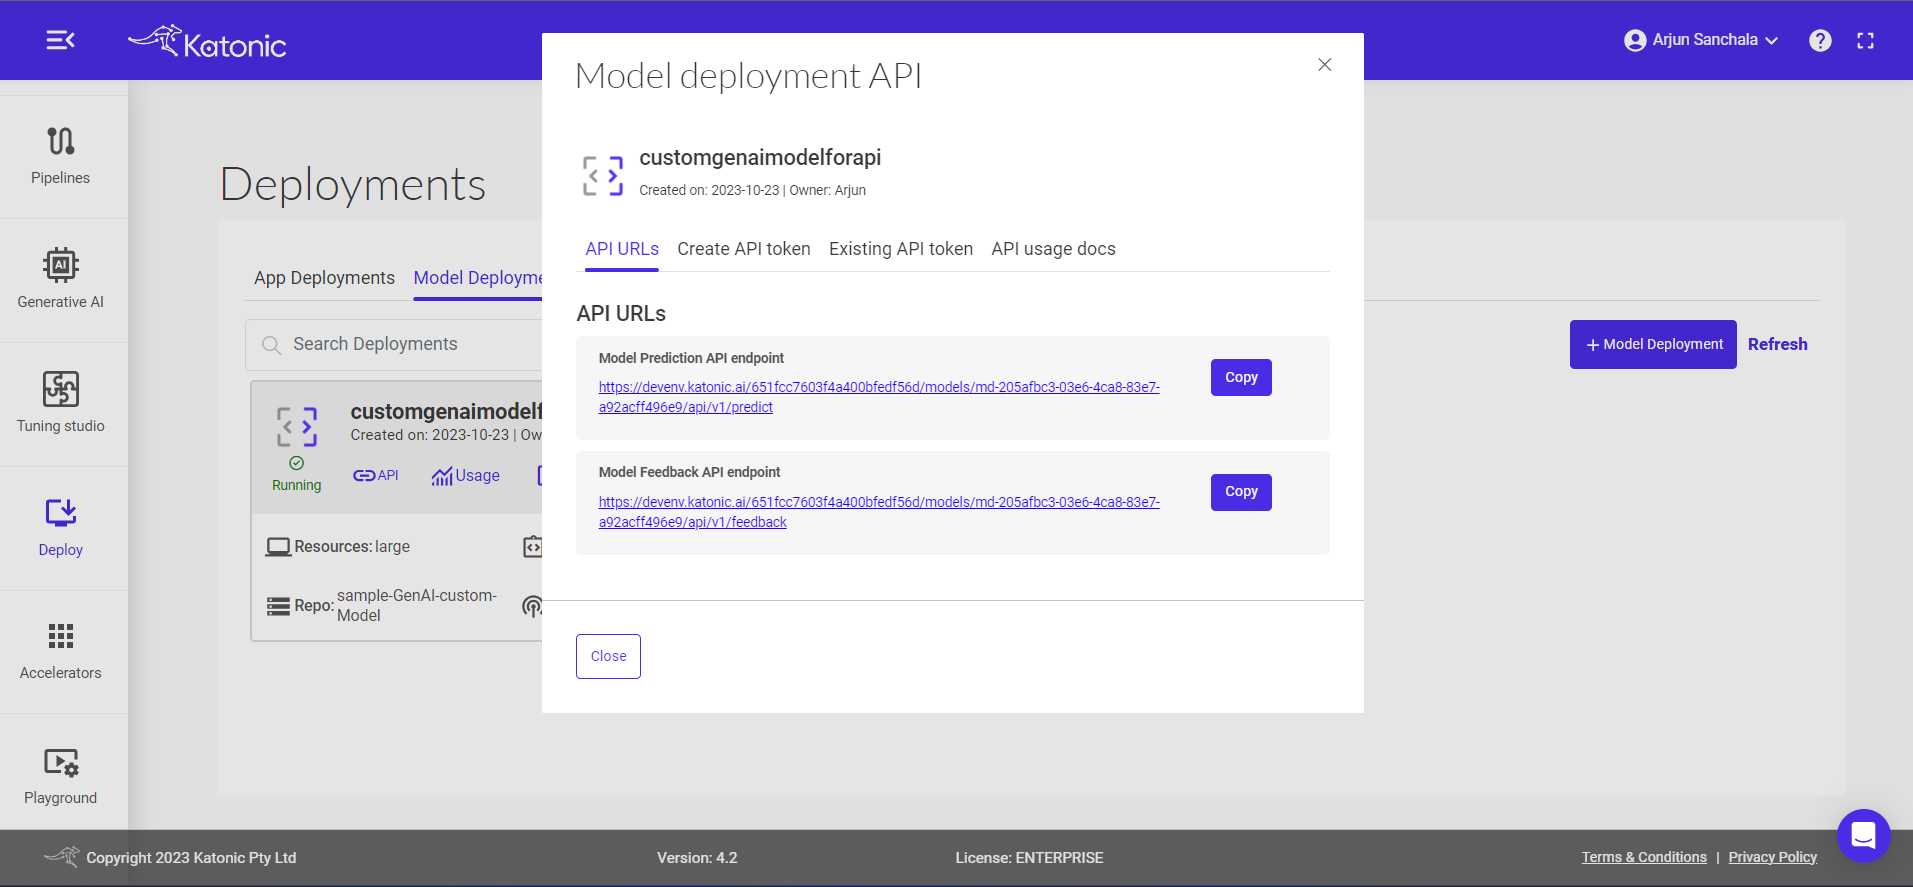Open the Model Feedback API endpoint link
The width and height of the screenshot is (1913, 887).
pyautogui.click(x=879, y=512)
